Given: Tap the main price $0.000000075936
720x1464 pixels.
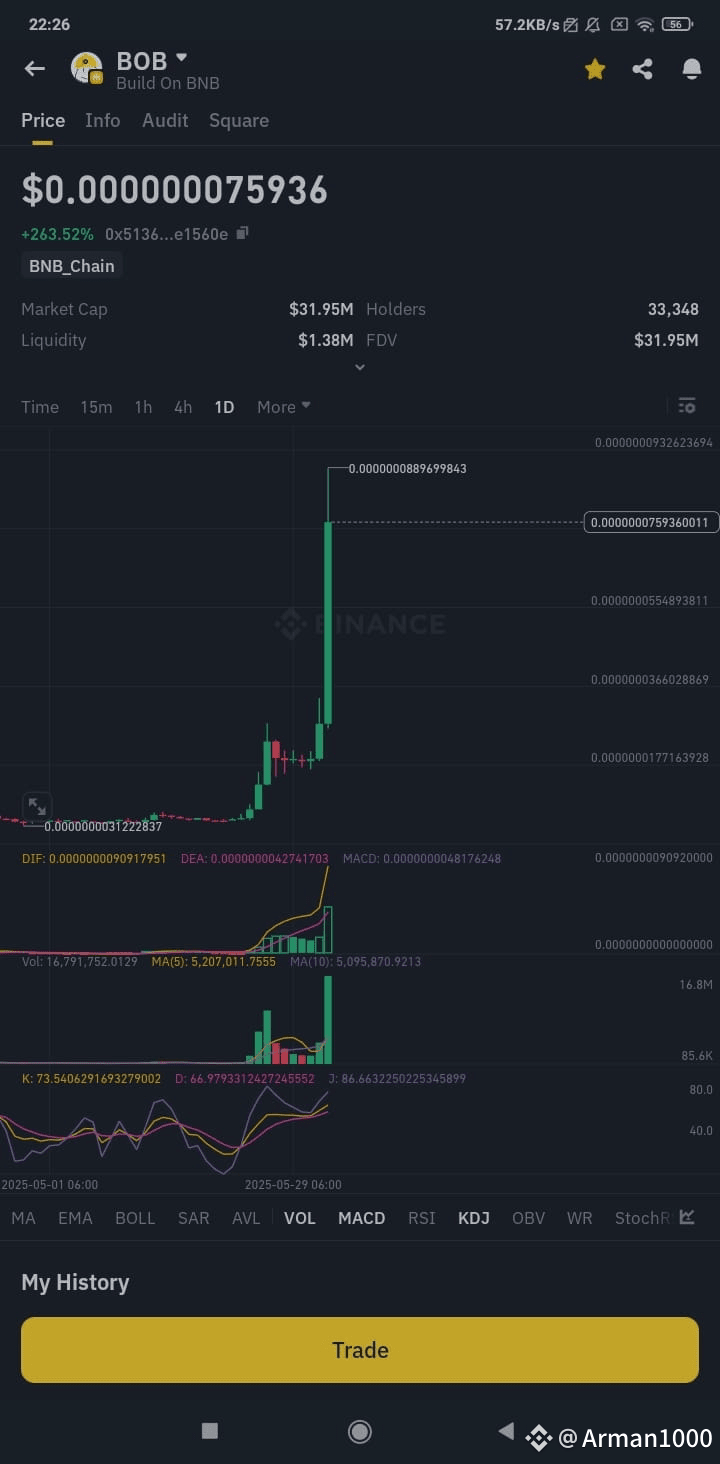Looking at the screenshot, I should point(175,190).
